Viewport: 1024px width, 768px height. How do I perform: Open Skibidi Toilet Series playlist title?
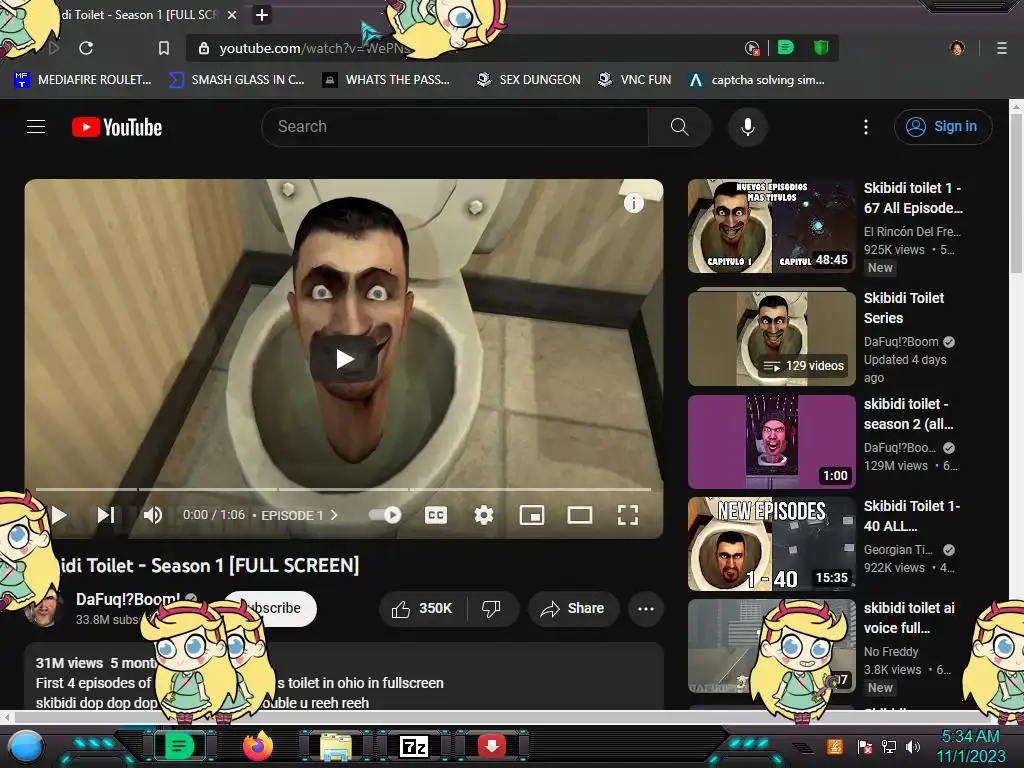[904, 308]
